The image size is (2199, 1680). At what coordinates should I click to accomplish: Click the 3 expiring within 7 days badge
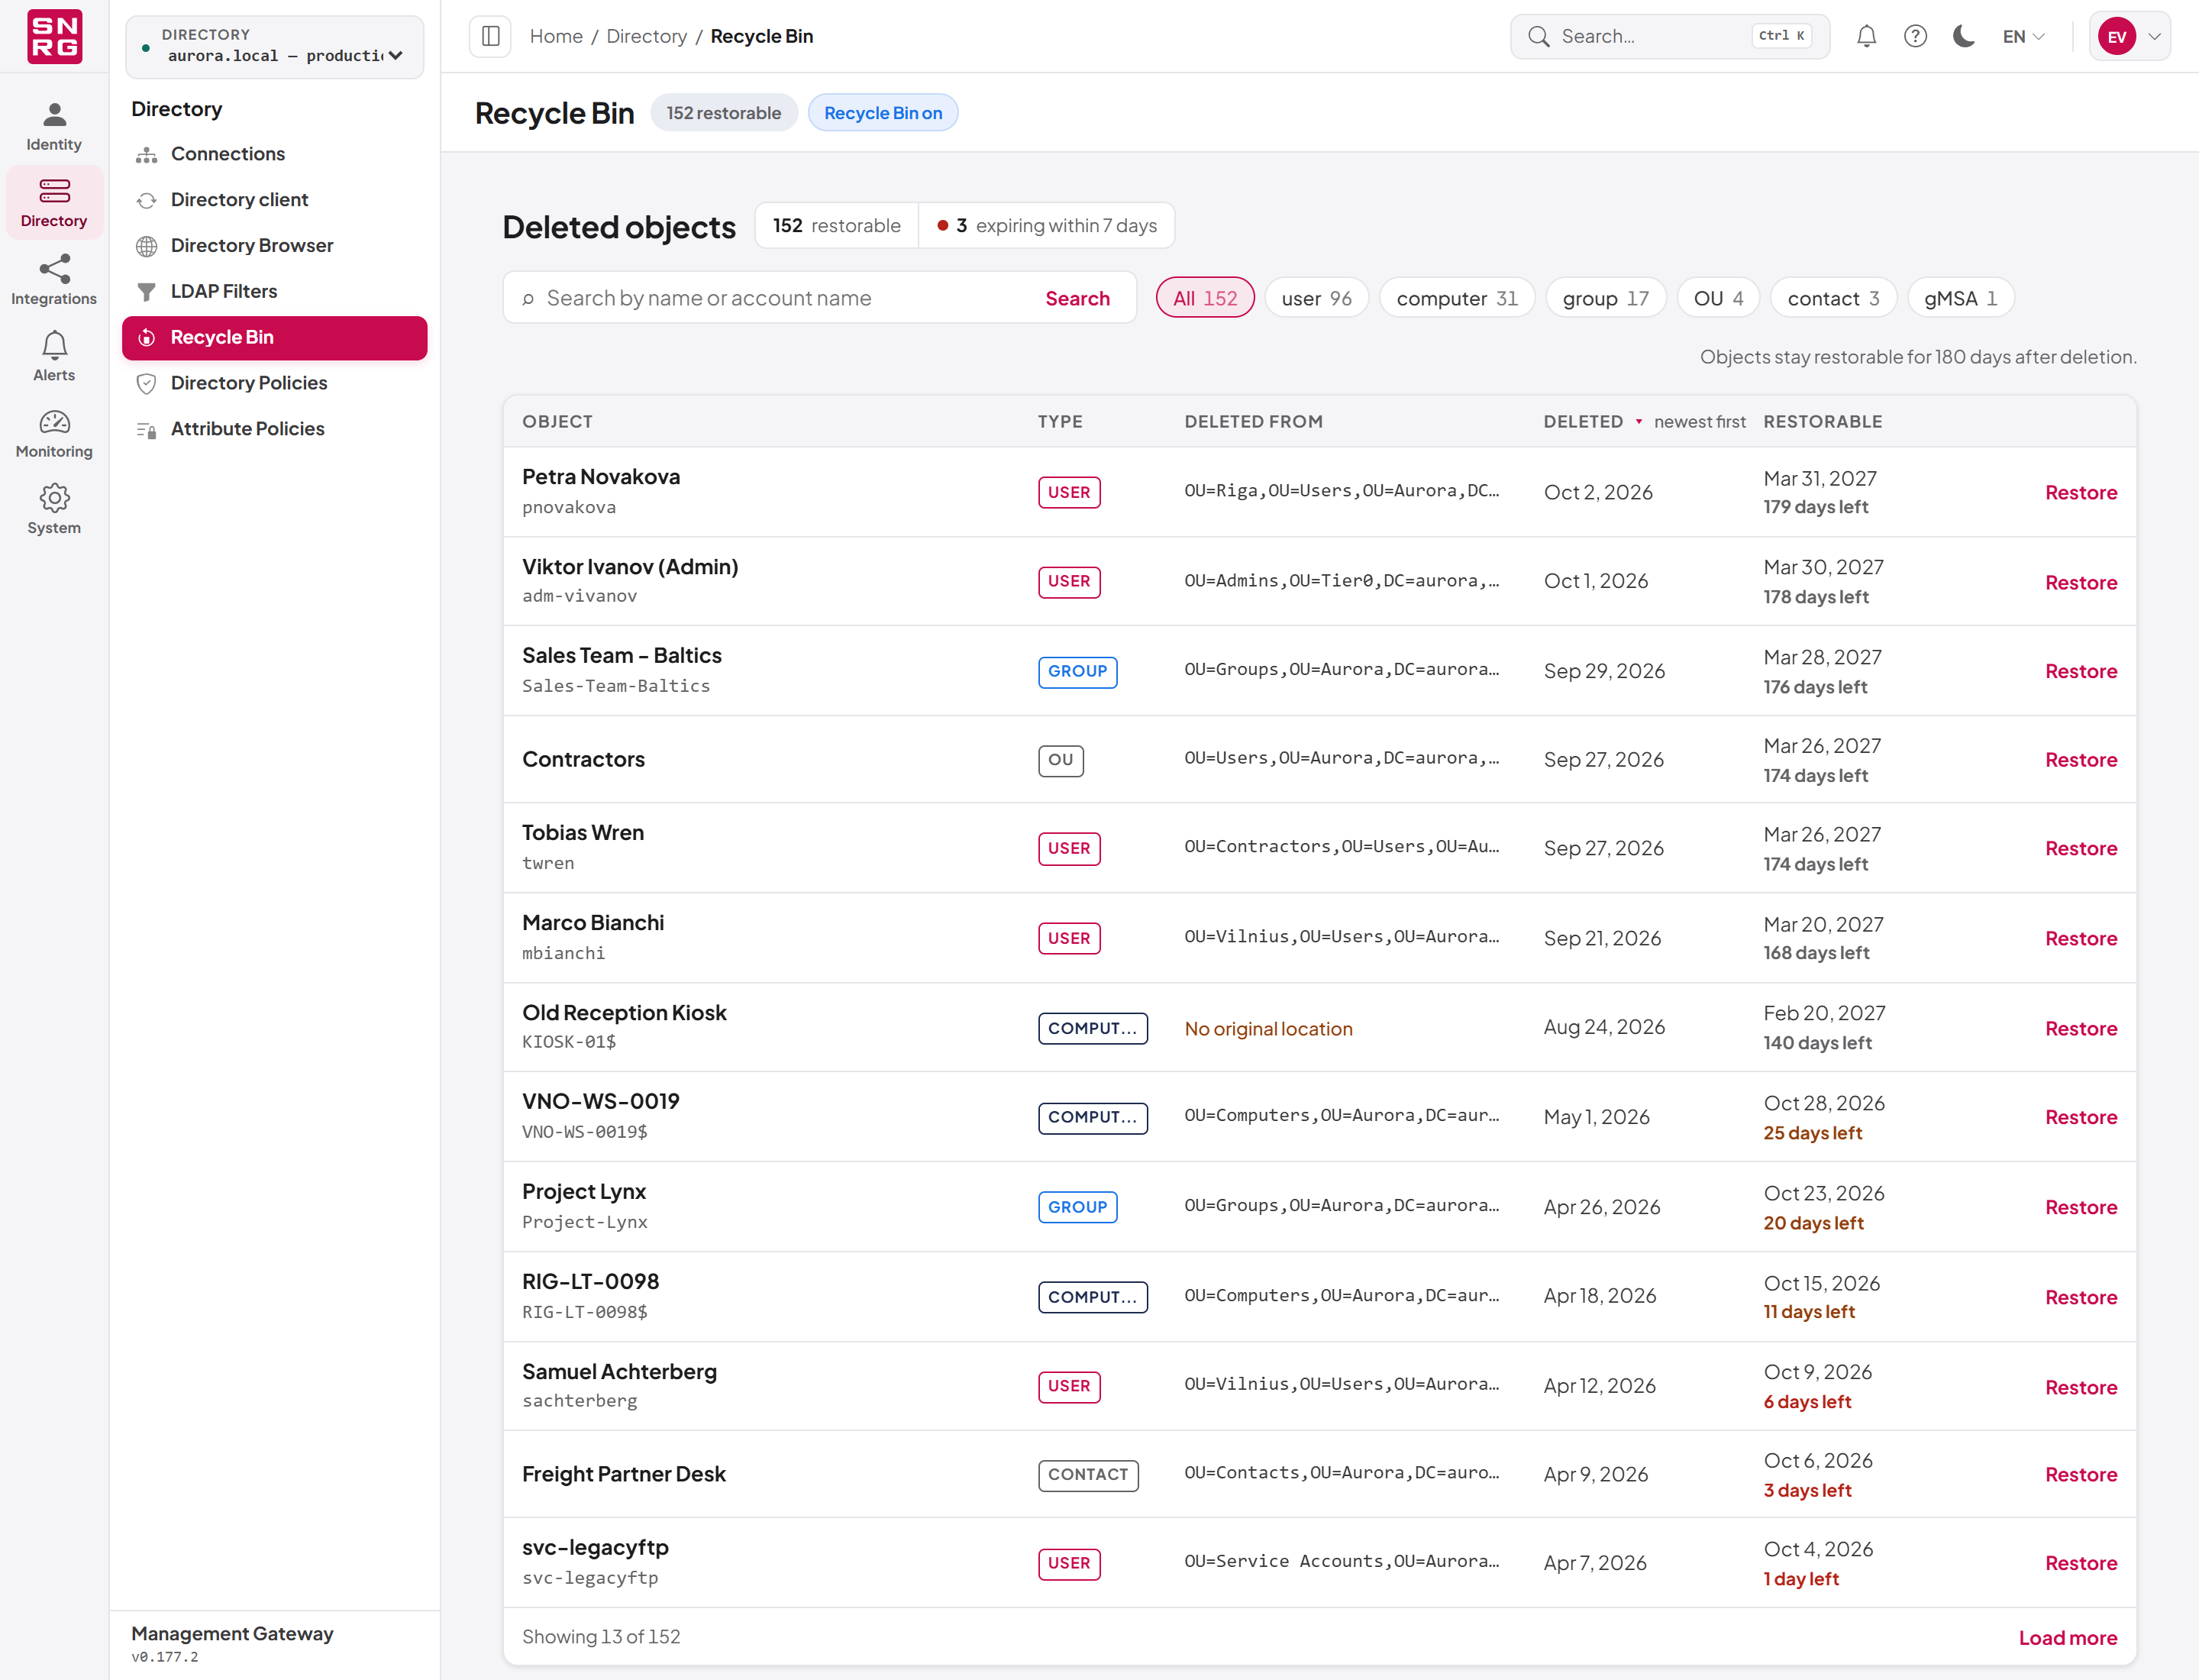point(1046,226)
